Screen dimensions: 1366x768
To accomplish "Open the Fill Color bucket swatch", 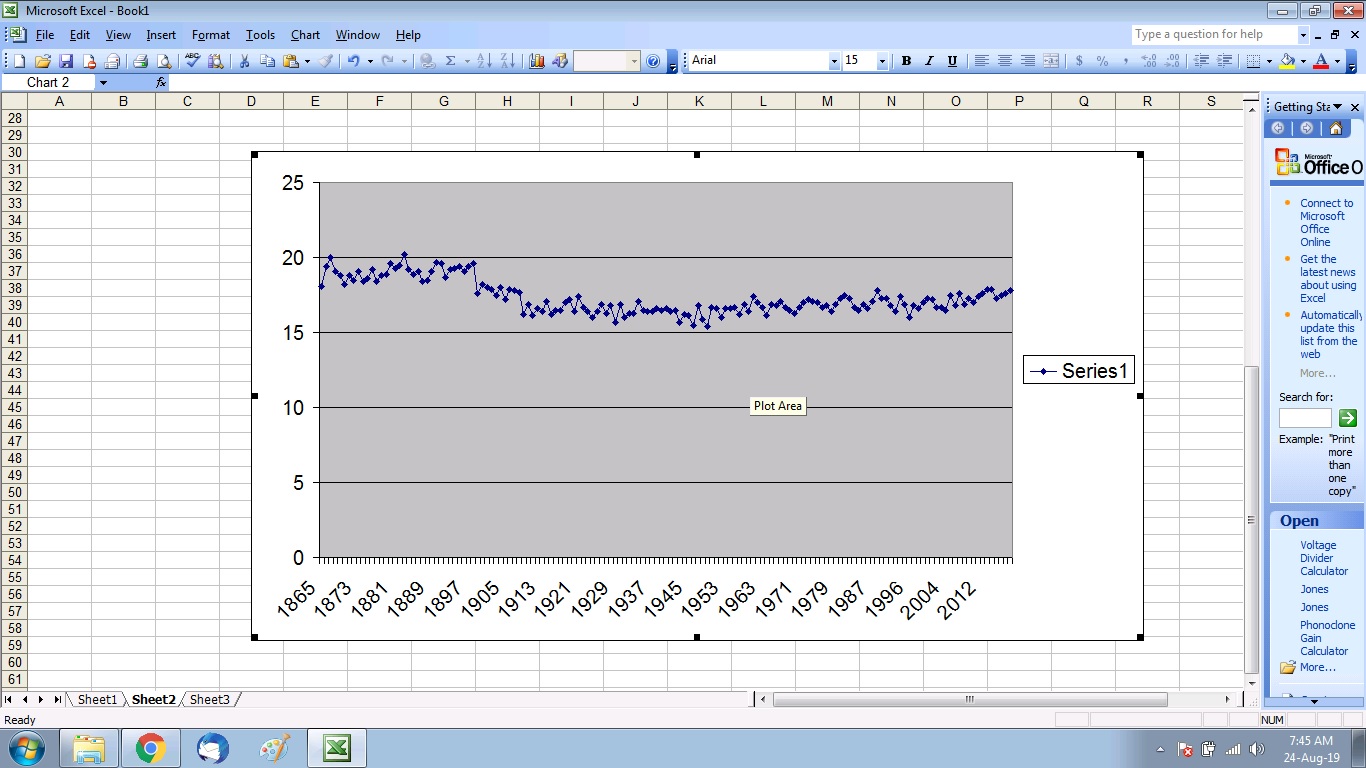I will coord(1287,61).
